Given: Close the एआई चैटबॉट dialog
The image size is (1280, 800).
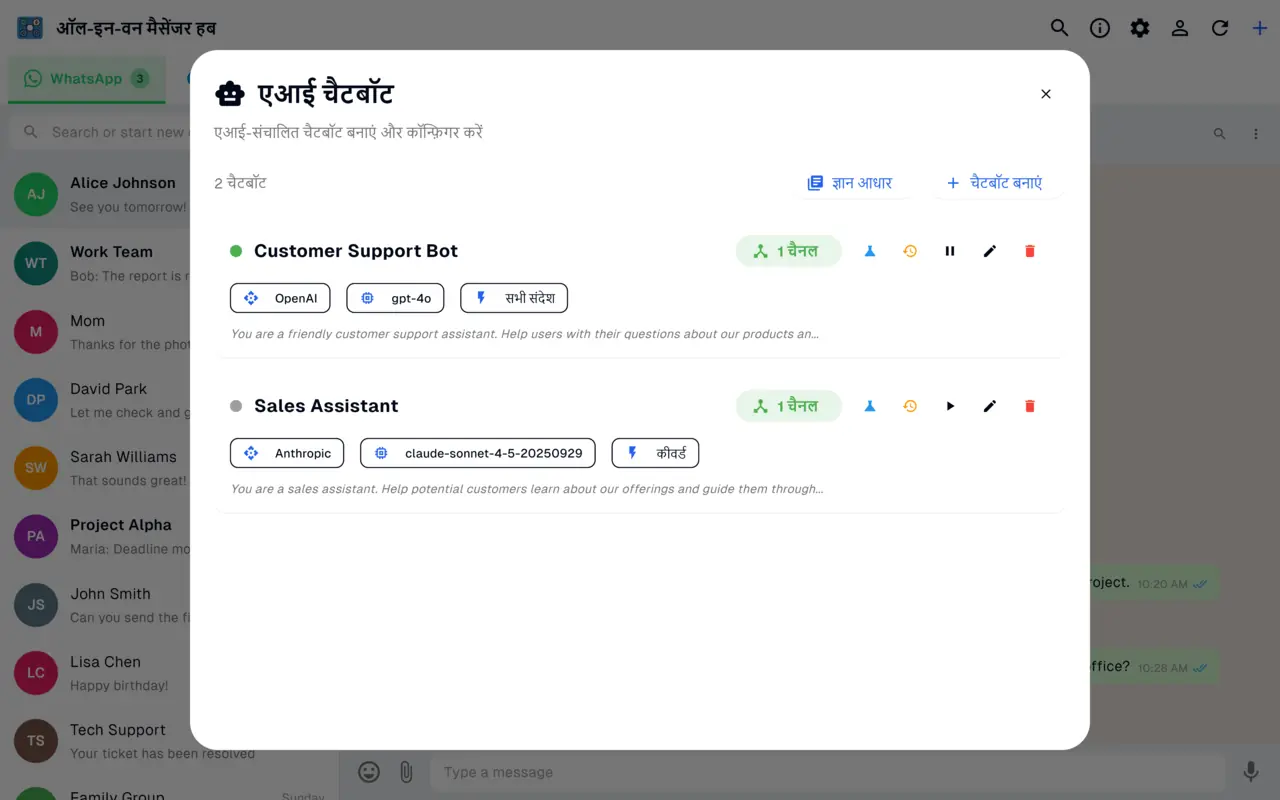Looking at the screenshot, I should point(1046,94).
